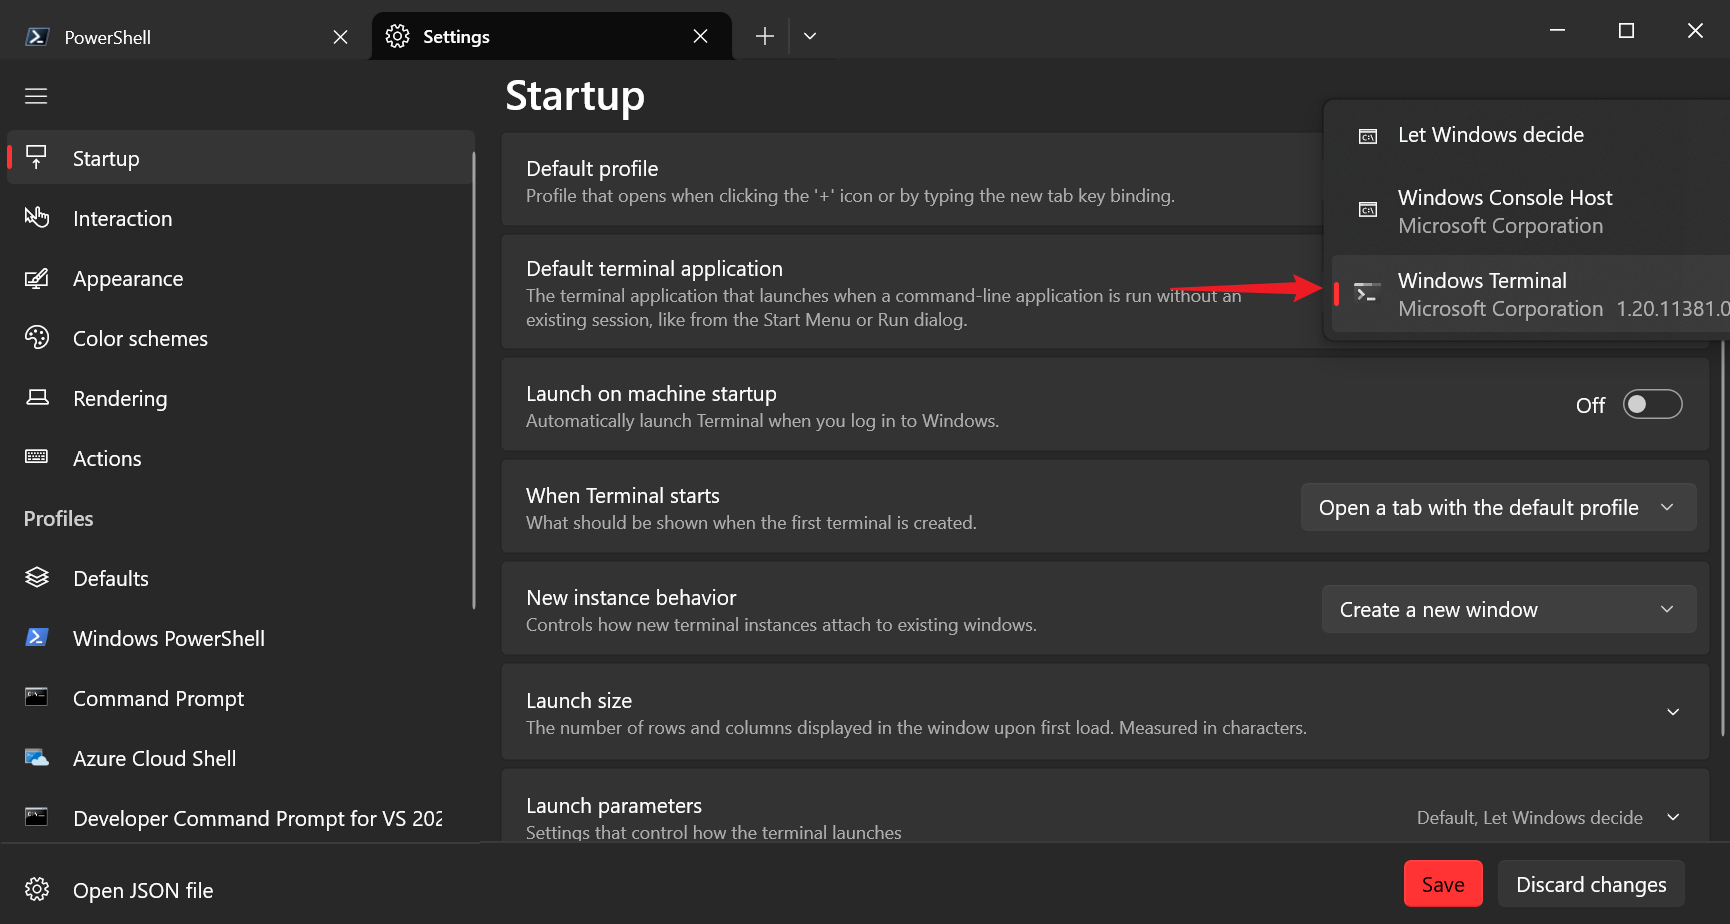Viewport: 1730px width, 924px height.
Task: Open the Azure Cloud Shell profile icon
Action: click(37, 758)
